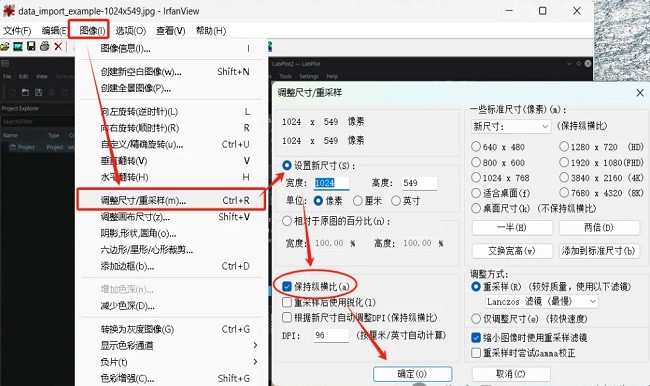The image size is (650, 386).
Task: Click the 宽度 field showing 1024
Action: click(x=331, y=183)
